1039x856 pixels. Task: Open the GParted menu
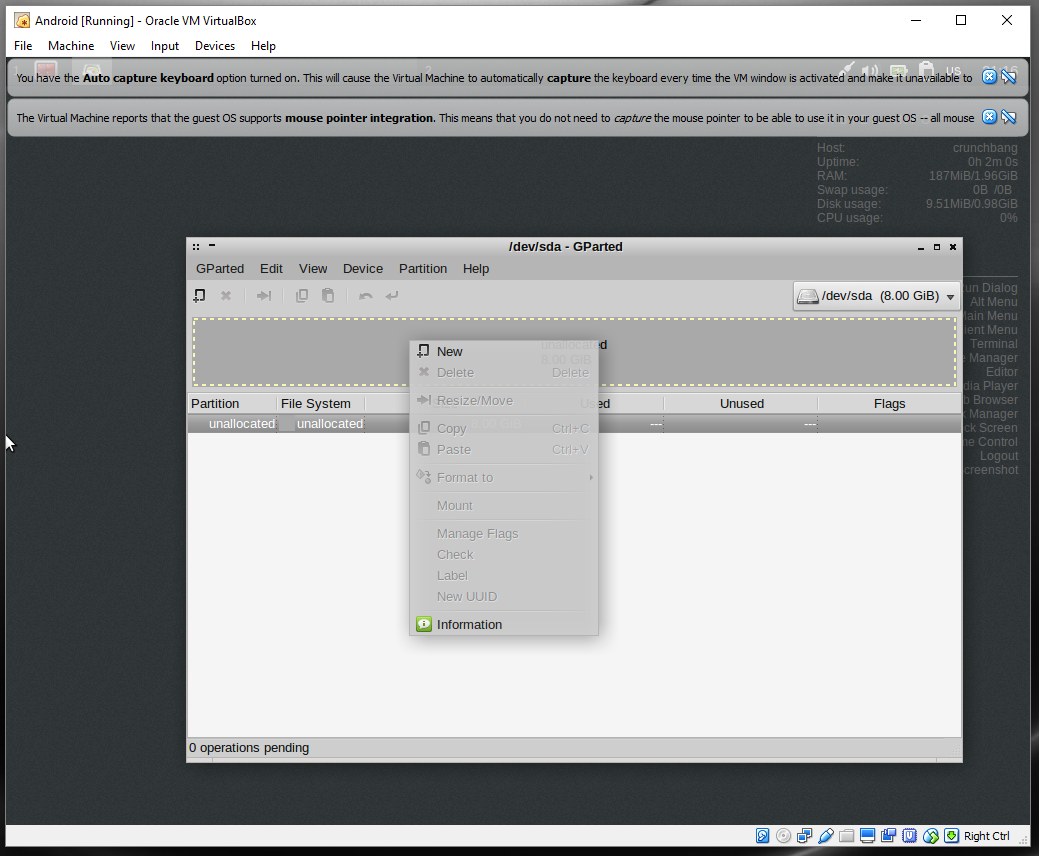(220, 268)
